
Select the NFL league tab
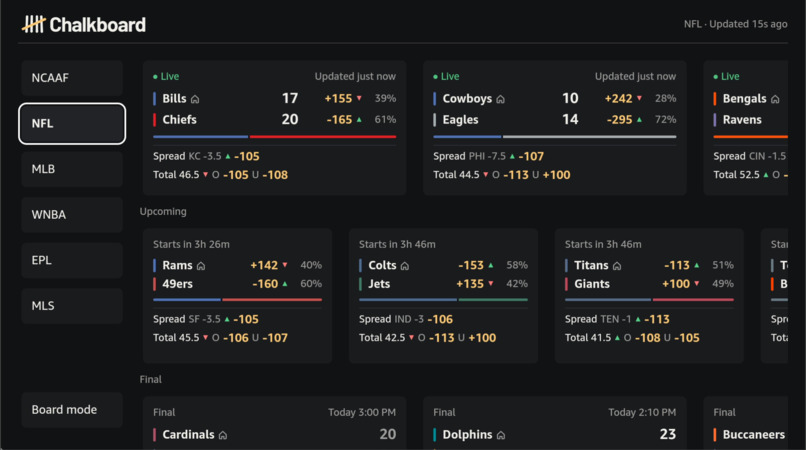pyautogui.click(x=72, y=123)
